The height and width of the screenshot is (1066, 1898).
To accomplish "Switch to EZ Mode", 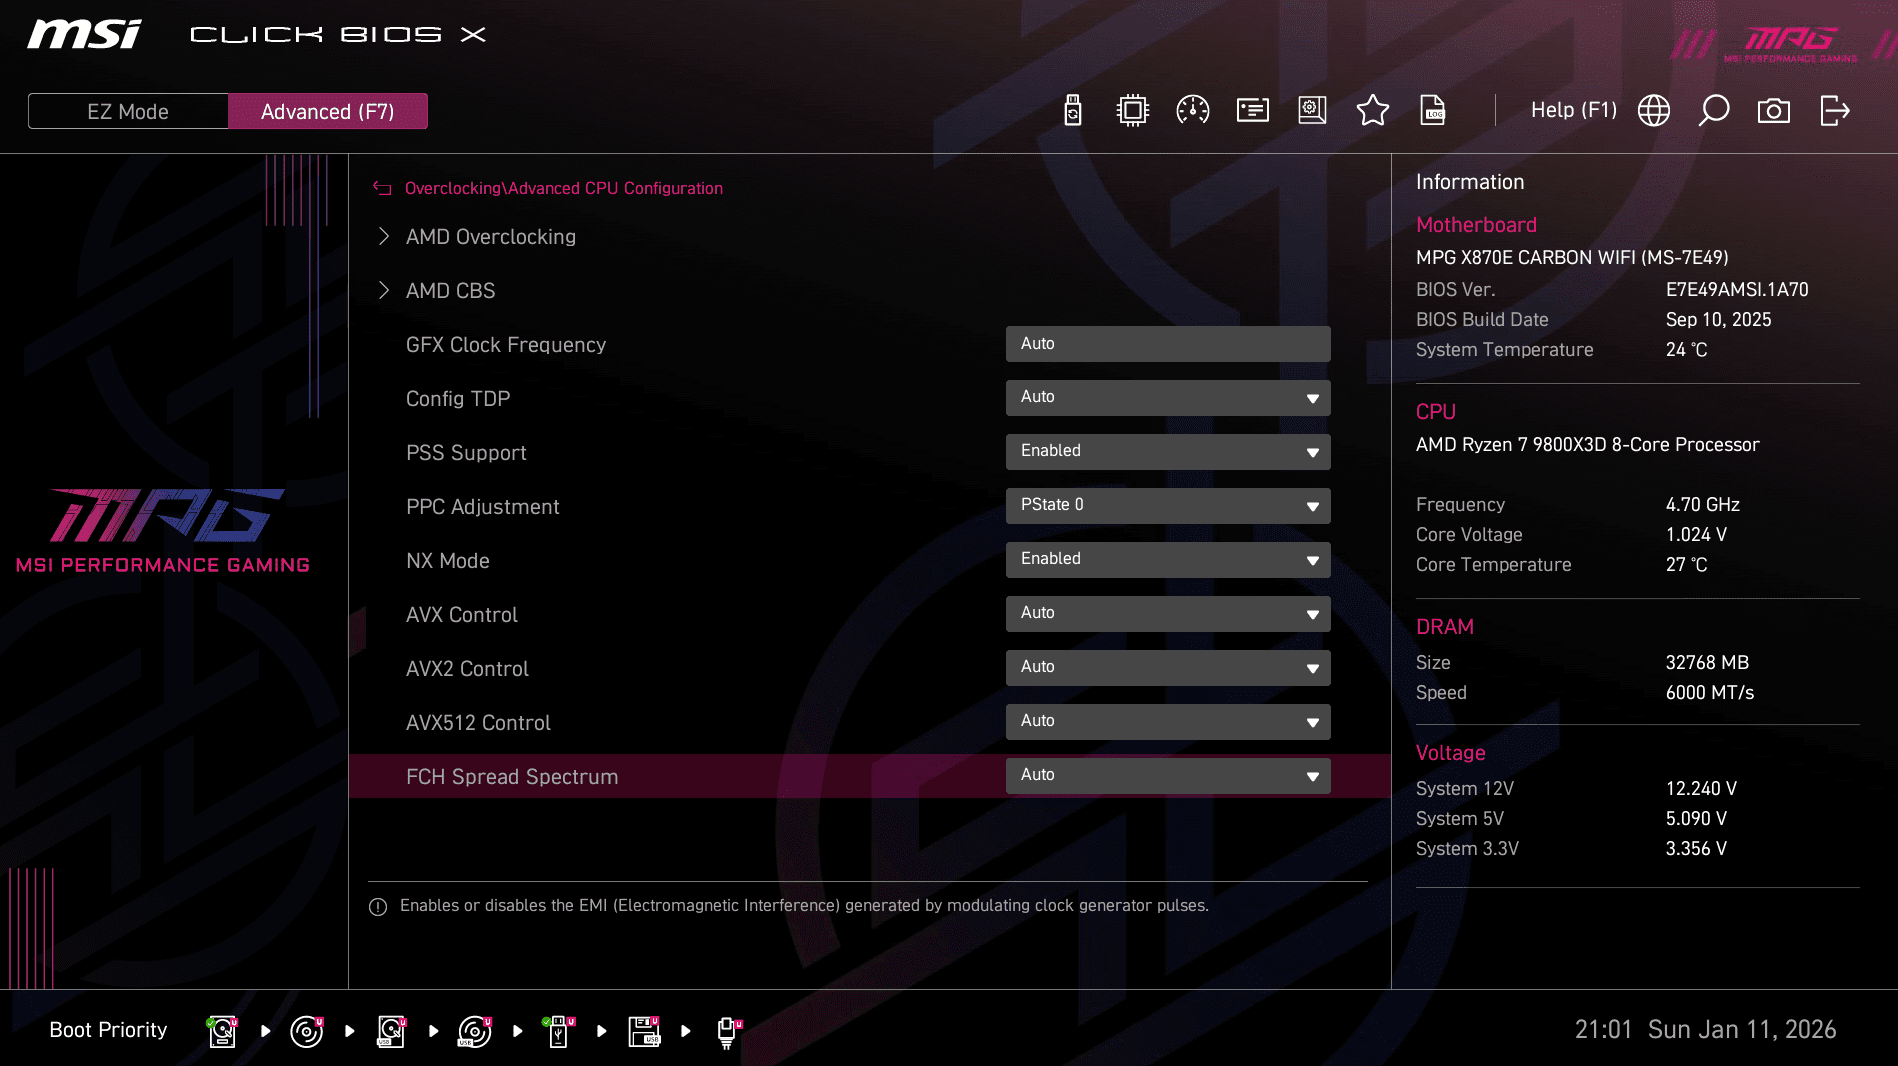I will tap(128, 111).
